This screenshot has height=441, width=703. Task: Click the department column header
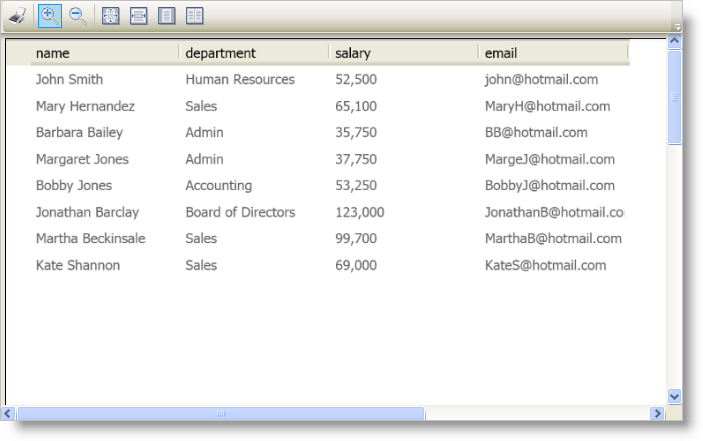pyautogui.click(x=254, y=53)
